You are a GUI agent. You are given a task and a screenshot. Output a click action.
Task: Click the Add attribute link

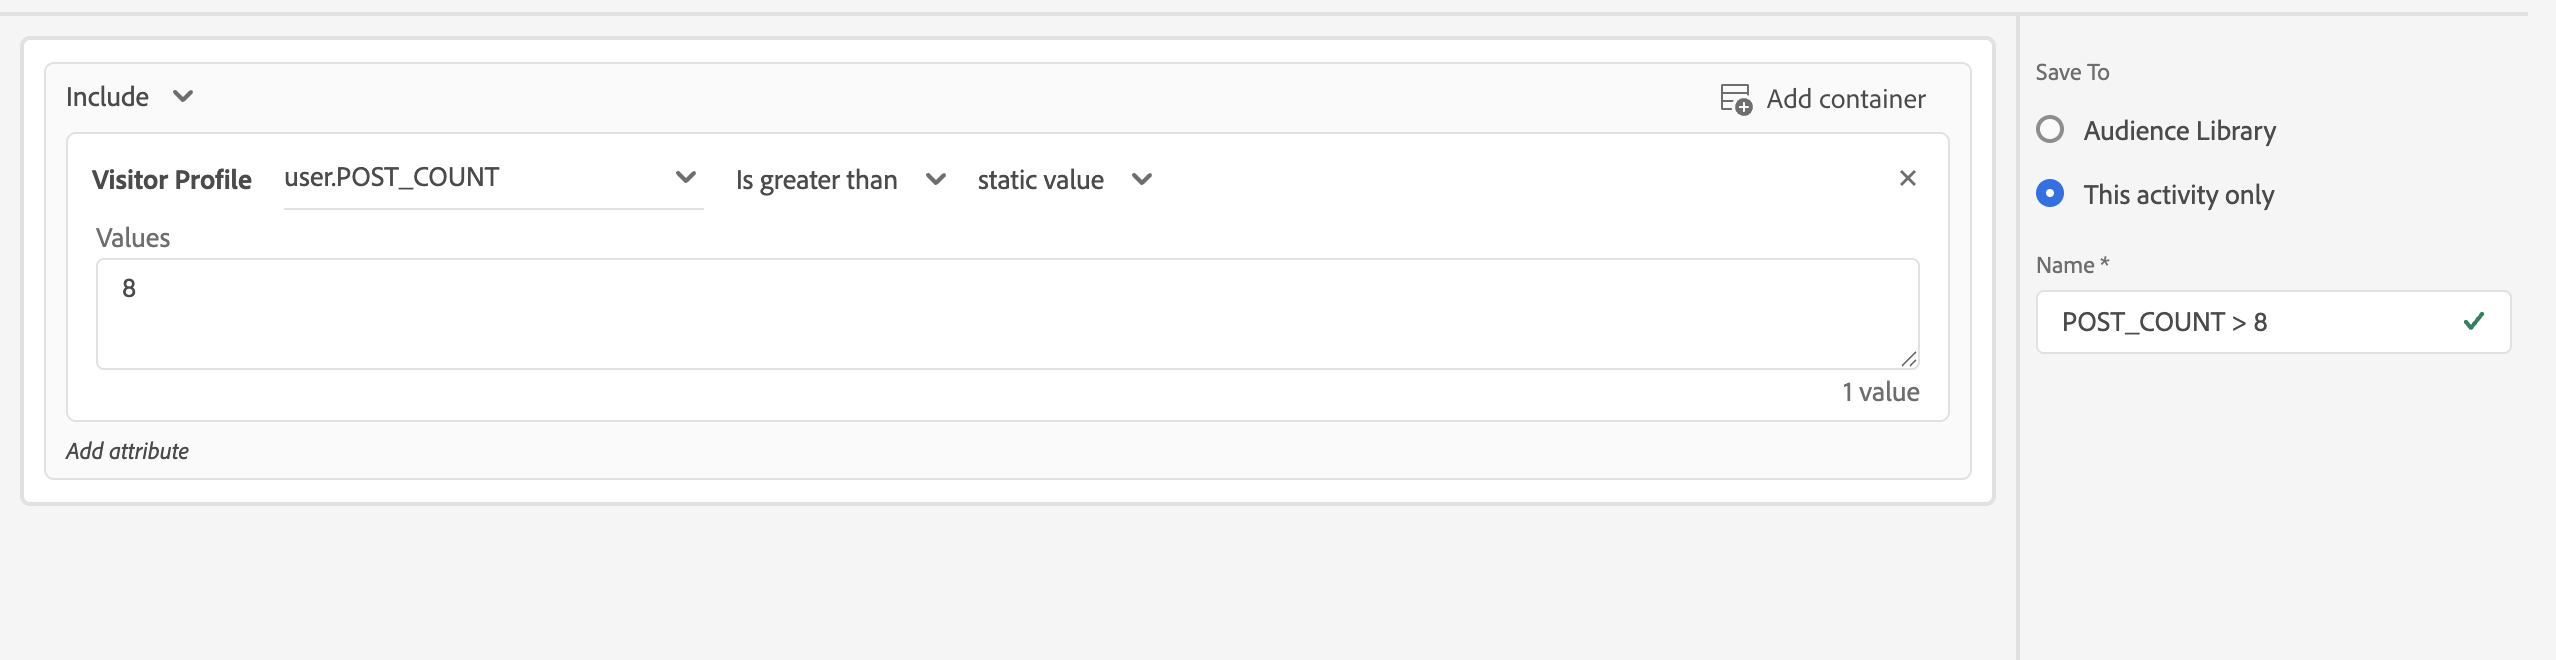tap(127, 451)
